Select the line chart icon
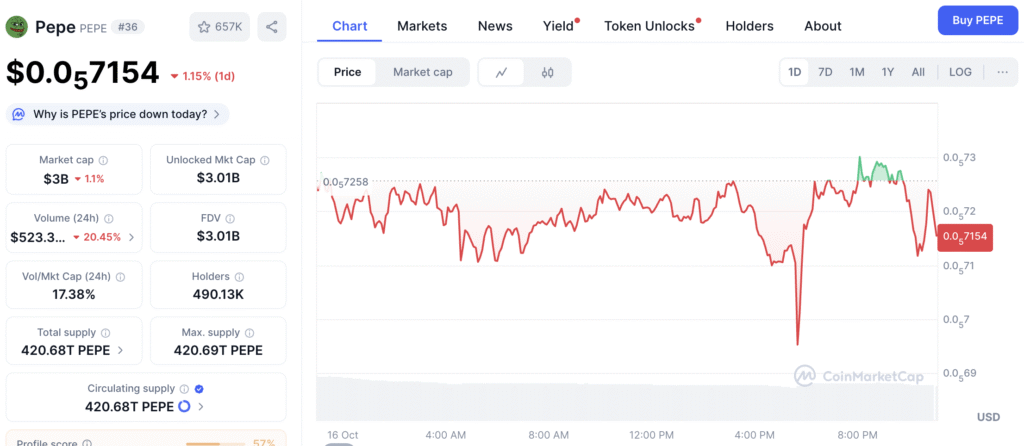1024x446 pixels. point(501,72)
